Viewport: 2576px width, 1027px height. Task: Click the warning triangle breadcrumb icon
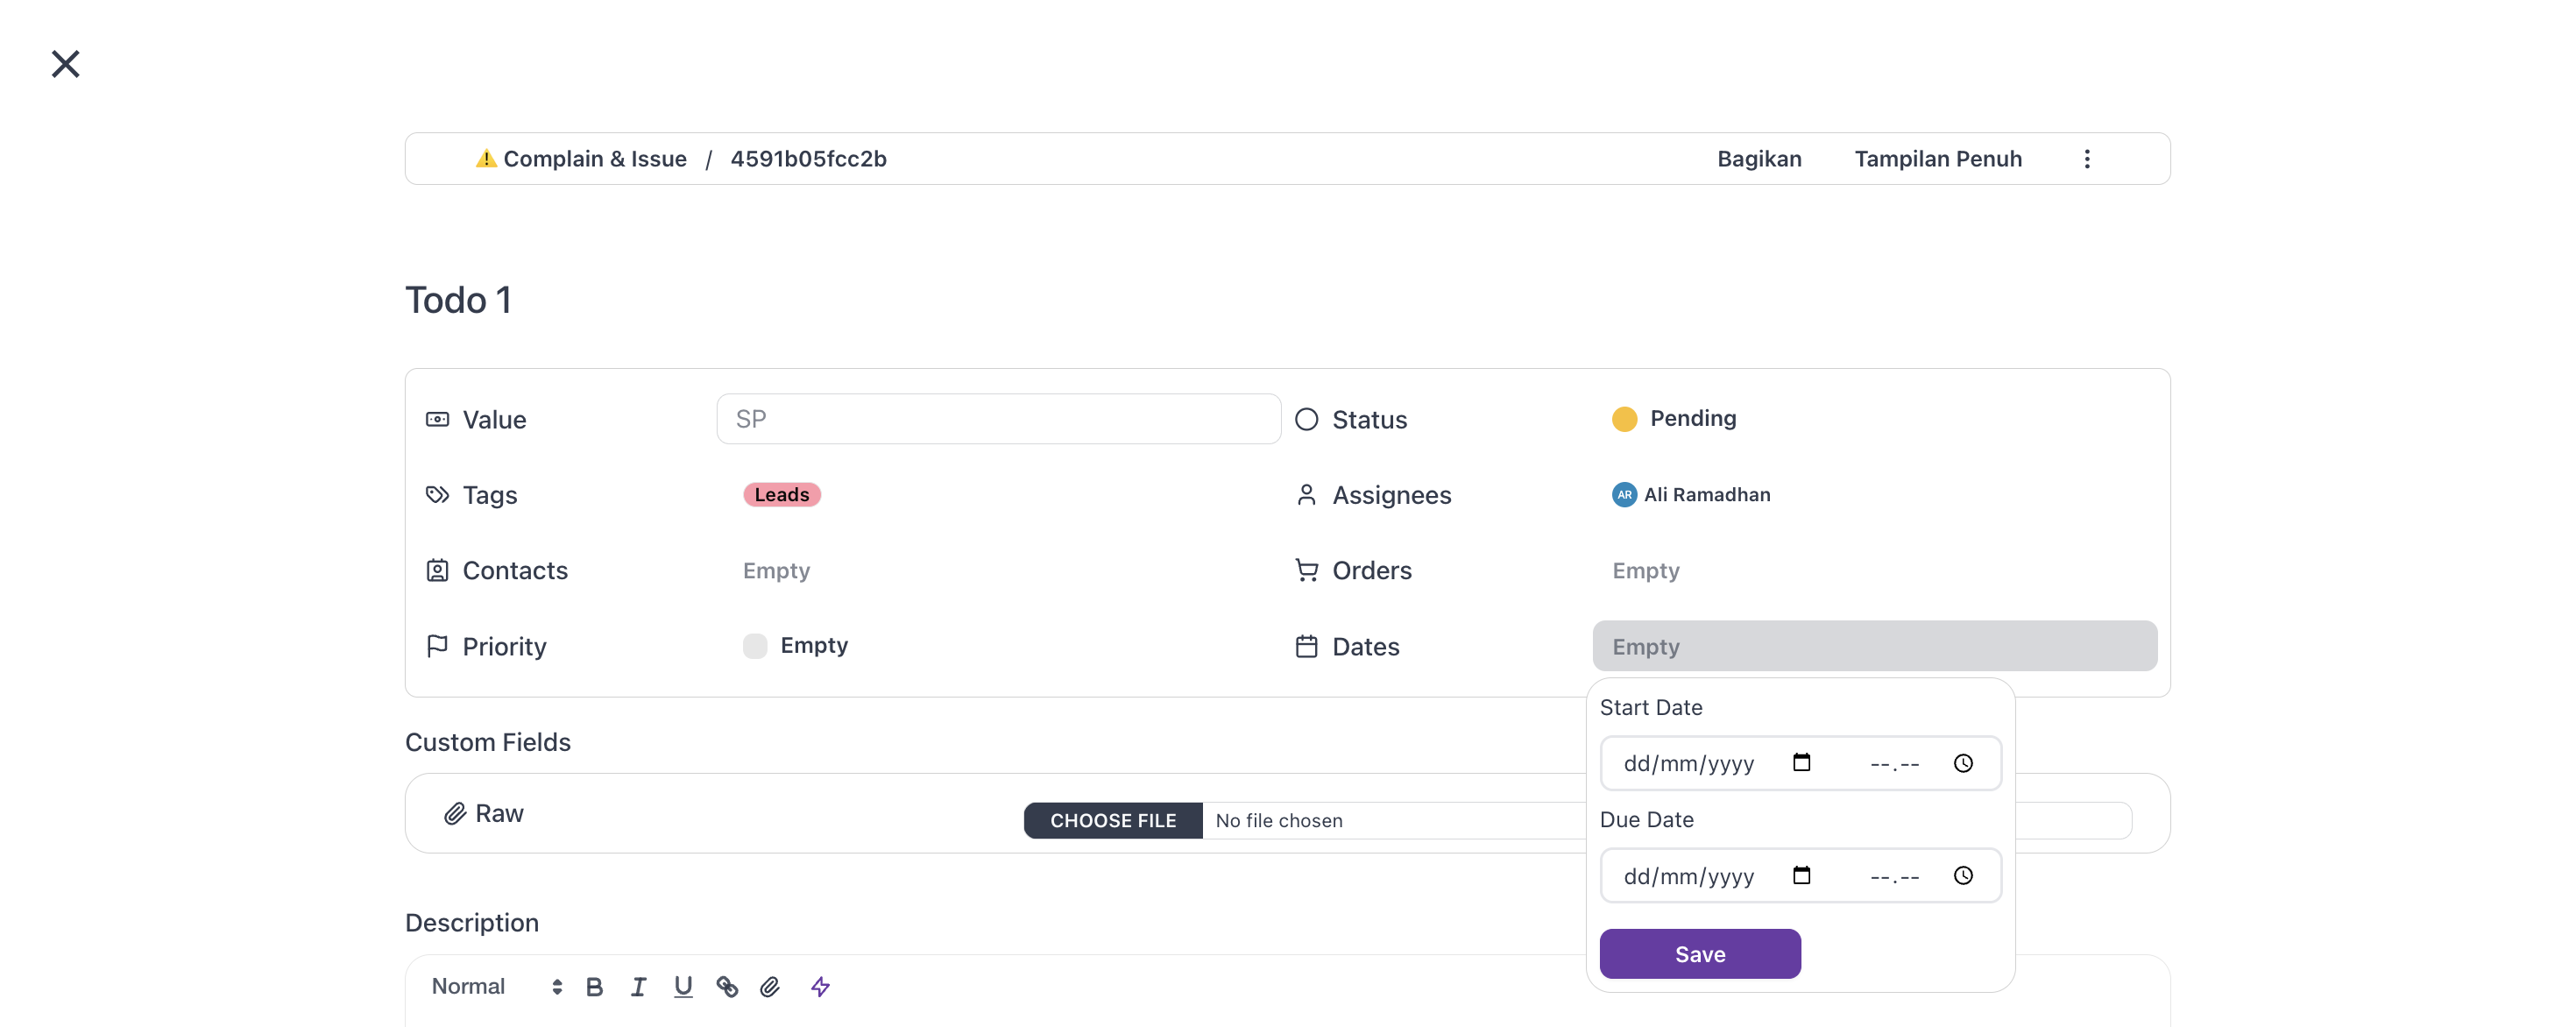click(x=486, y=158)
